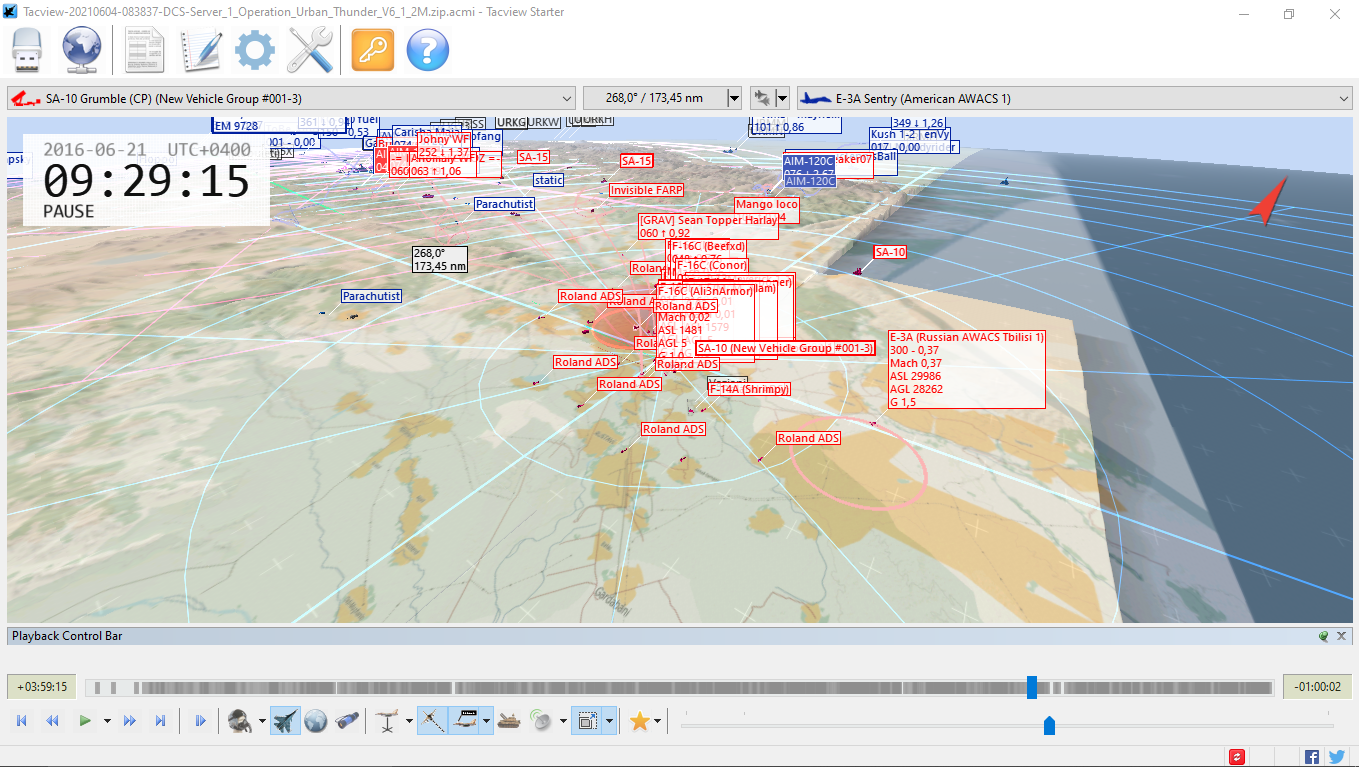Image resolution: width=1359 pixels, height=767 pixels.
Task: Click the radar dish icon
Action: [x=541, y=721]
